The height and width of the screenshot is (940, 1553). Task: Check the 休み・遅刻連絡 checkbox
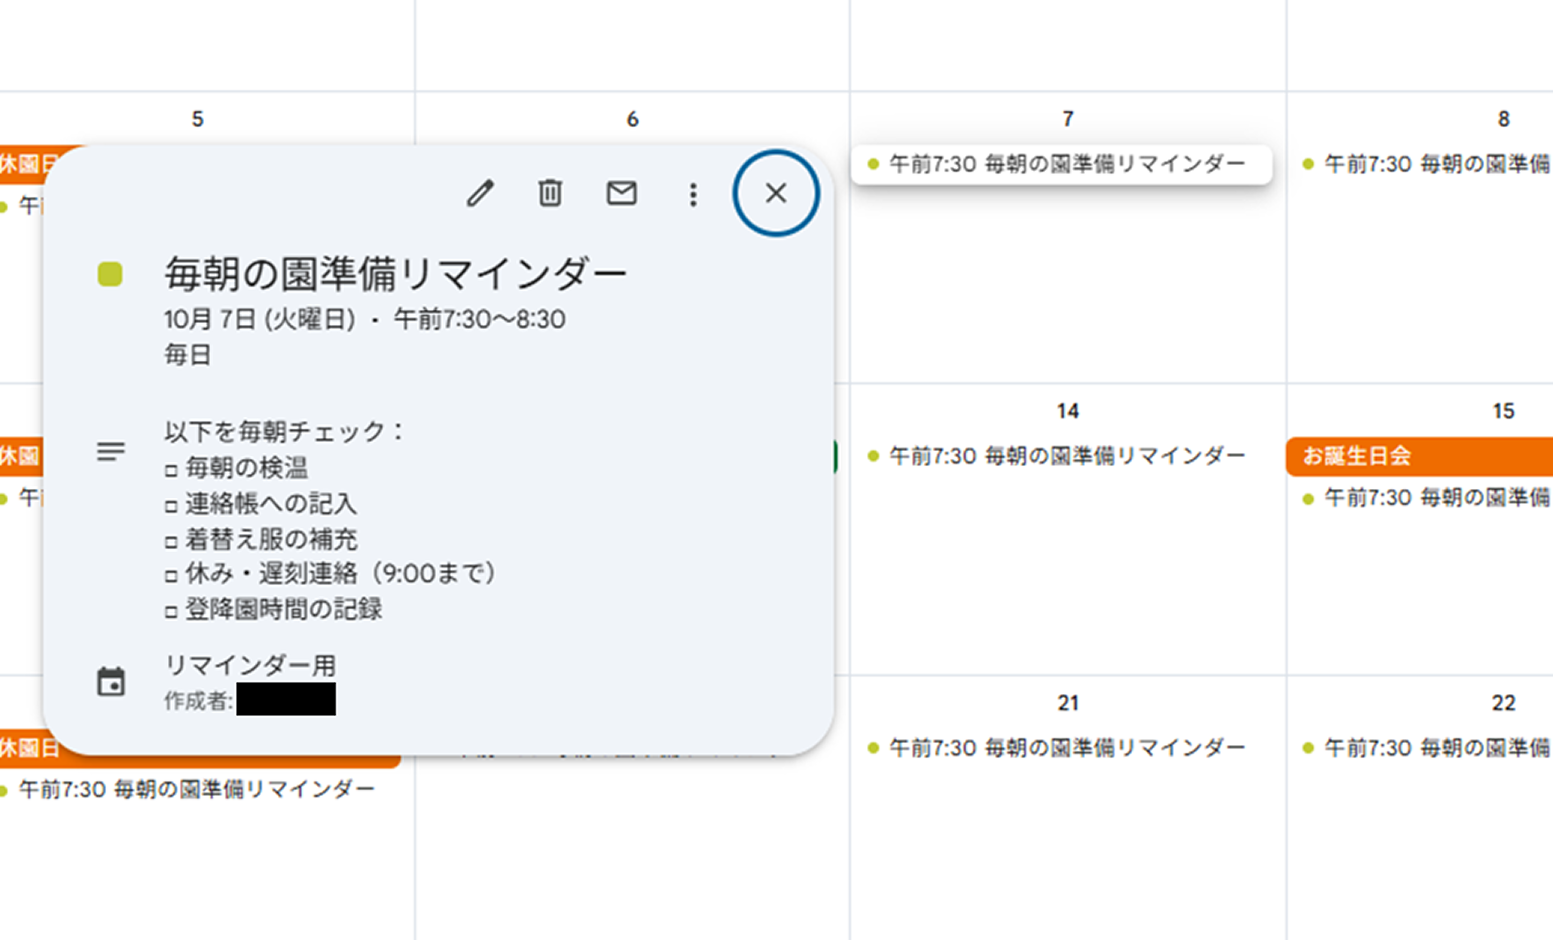[170, 574]
